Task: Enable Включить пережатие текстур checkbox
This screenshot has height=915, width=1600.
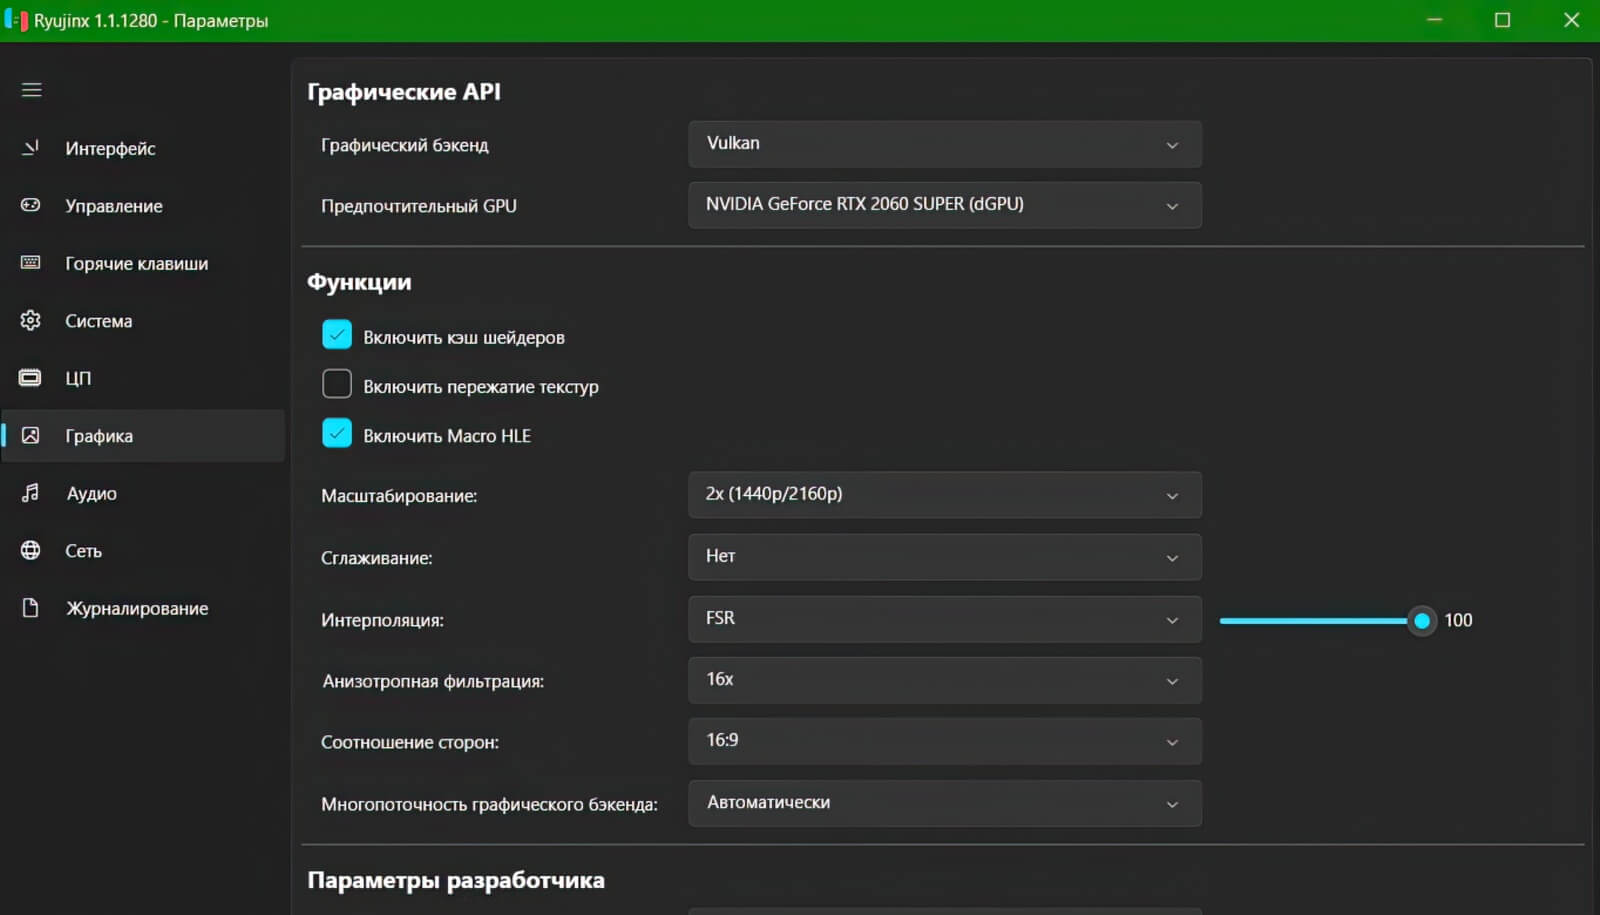Action: 337,384
